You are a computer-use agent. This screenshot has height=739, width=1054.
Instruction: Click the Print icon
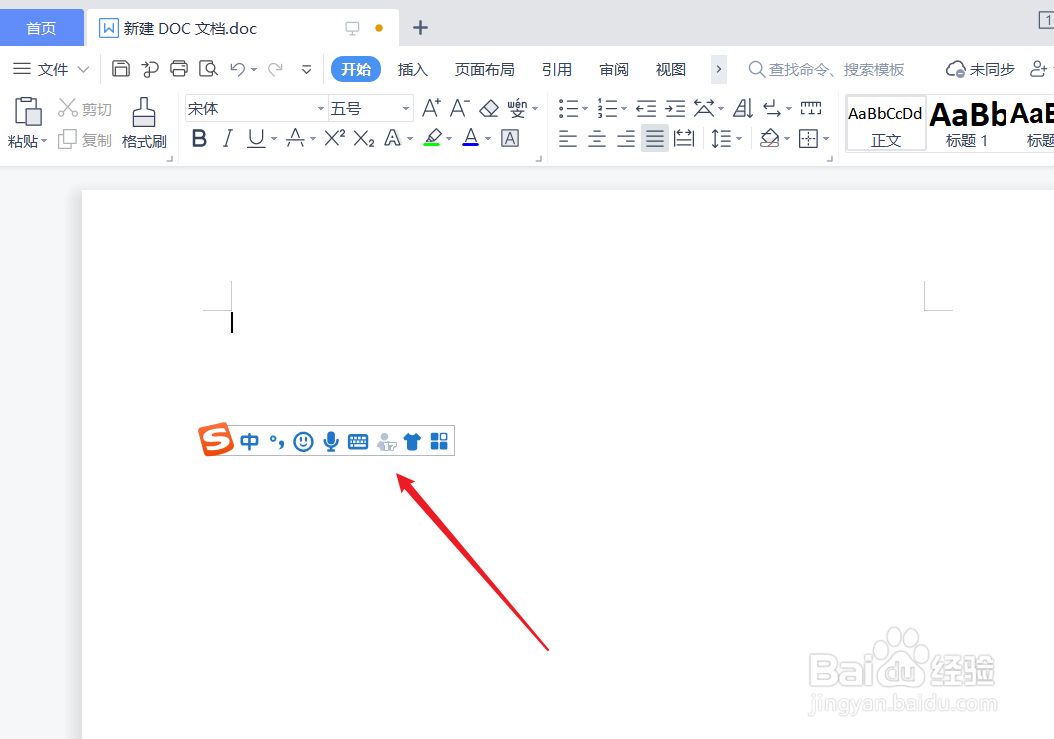(179, 69)
